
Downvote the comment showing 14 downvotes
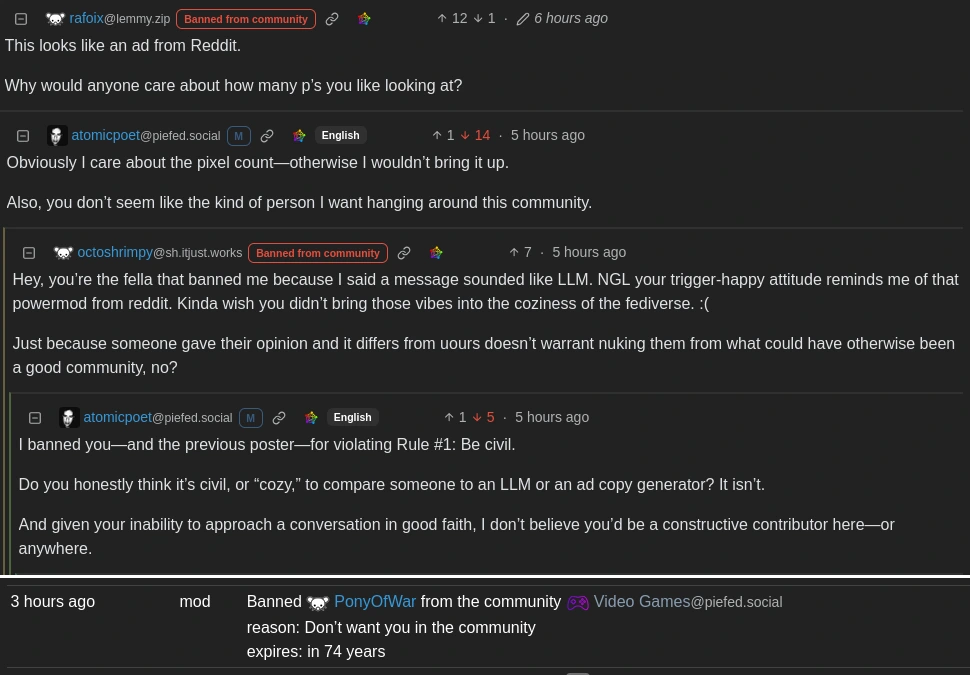coord(466,135)
